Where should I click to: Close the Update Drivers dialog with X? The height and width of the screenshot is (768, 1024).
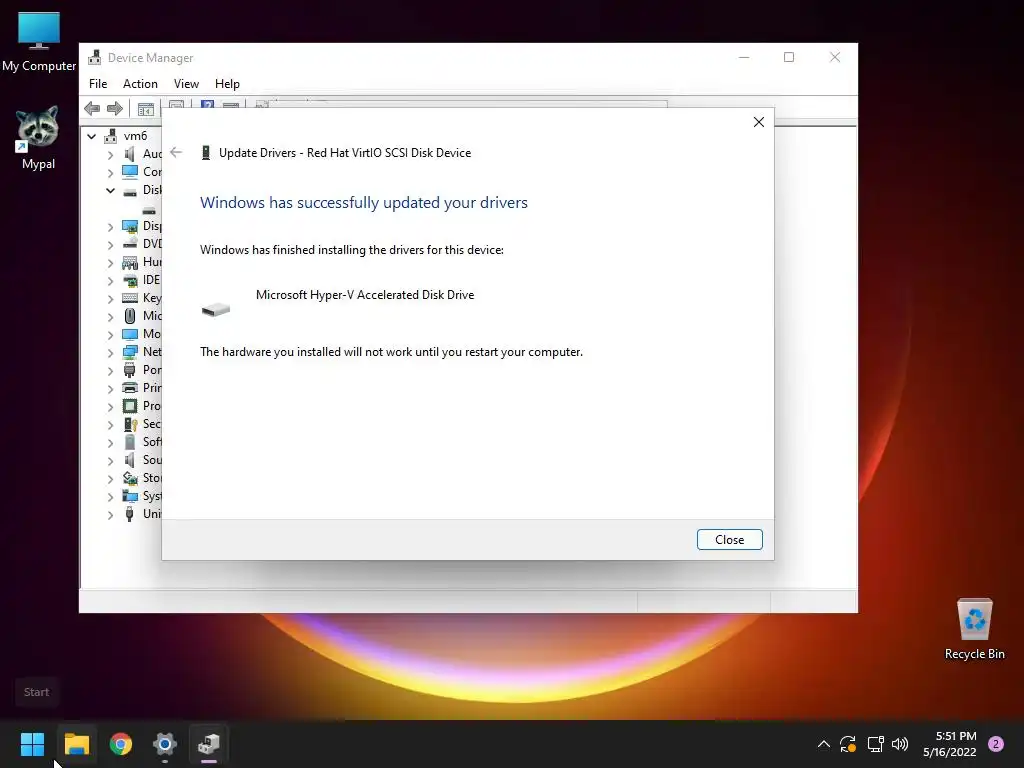click(759, 122)
